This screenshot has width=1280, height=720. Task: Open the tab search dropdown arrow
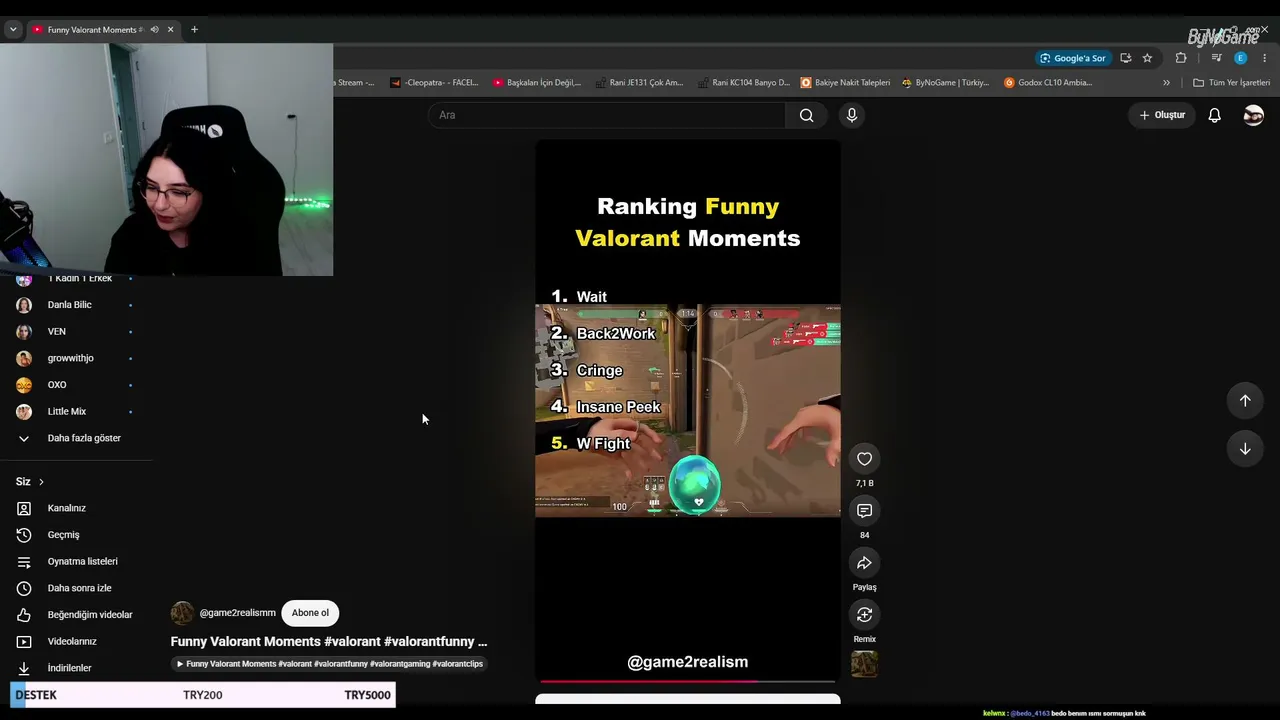click(13, 30)
